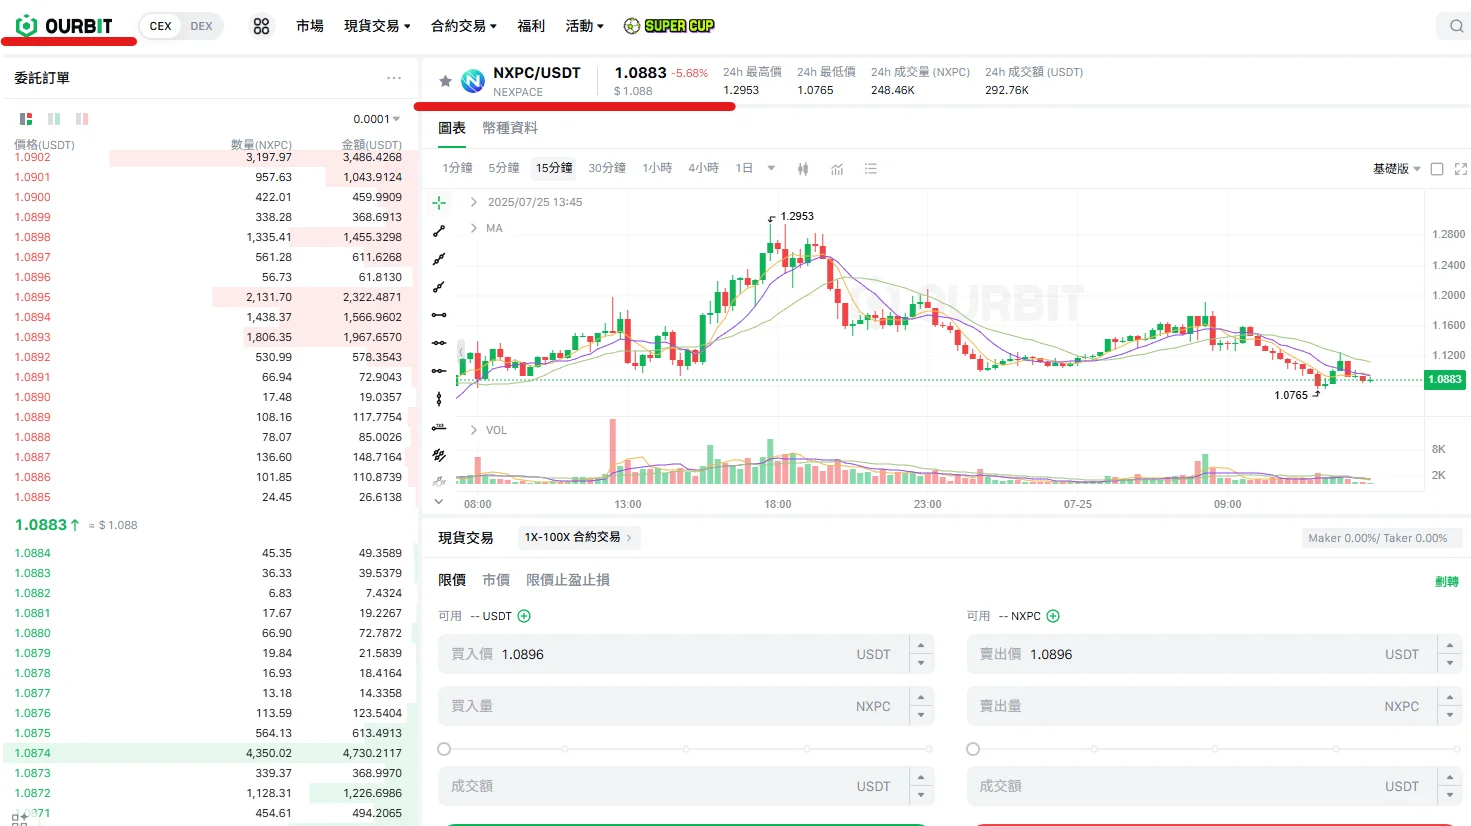Open the 0.0001 price precision dropdown
Screen dimensions: 1471x826
376,119
